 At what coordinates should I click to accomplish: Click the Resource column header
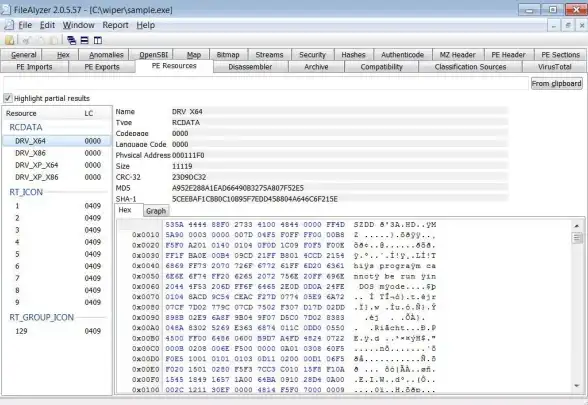(x=41, y=113)
